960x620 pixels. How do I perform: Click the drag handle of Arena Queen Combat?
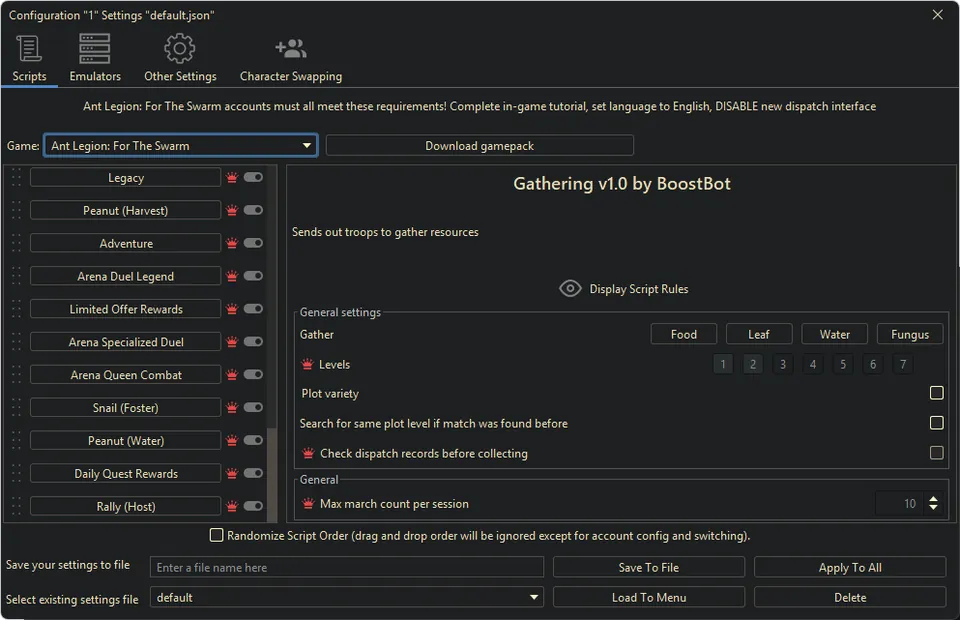pyautogui.click(x=17, y=375)
